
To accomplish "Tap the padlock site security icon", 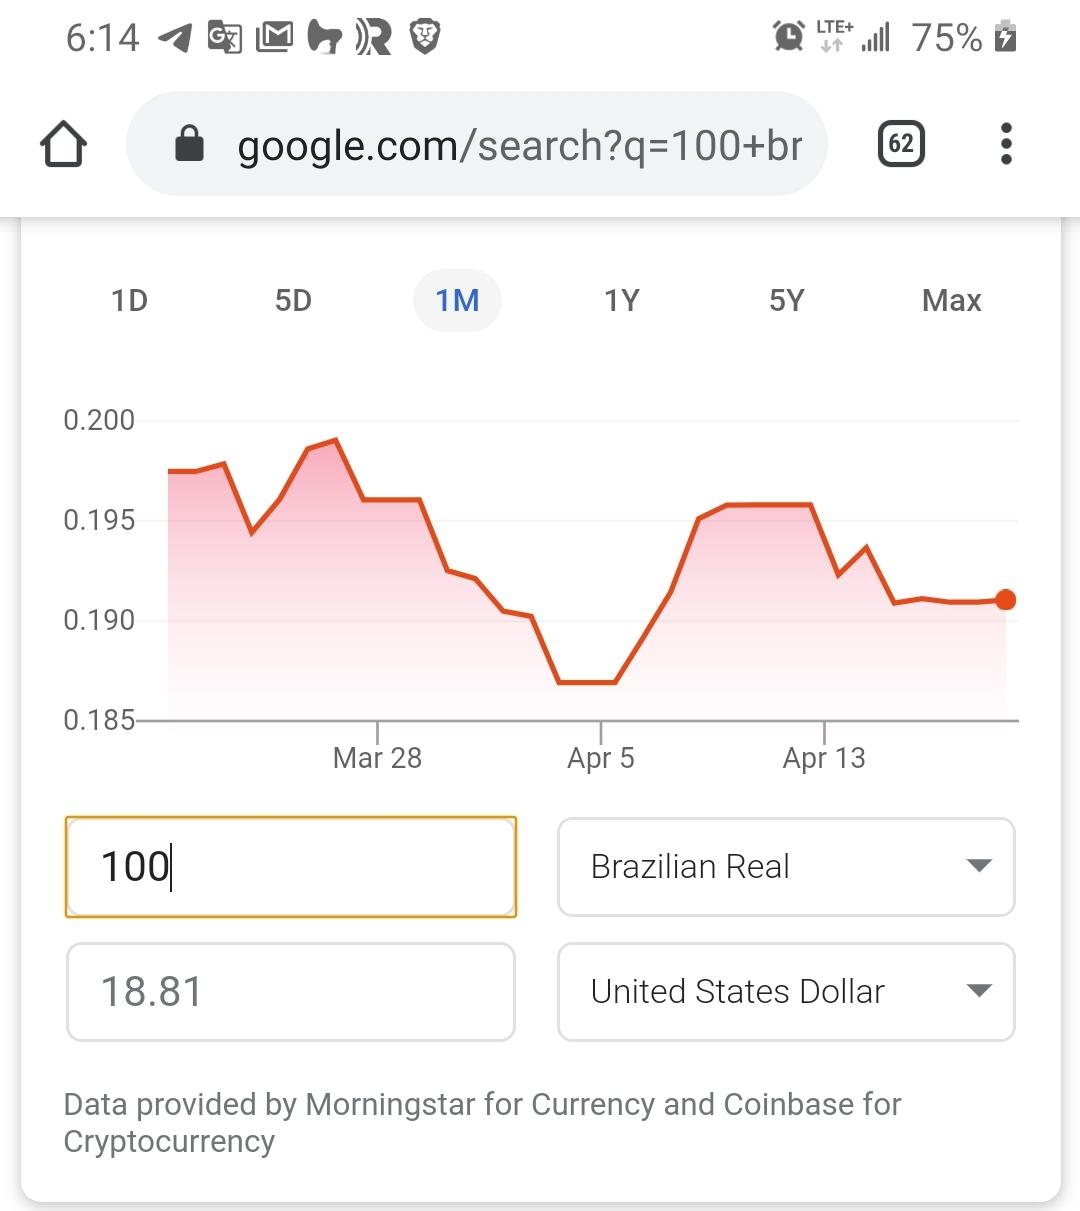I will [x=189, y=144].
